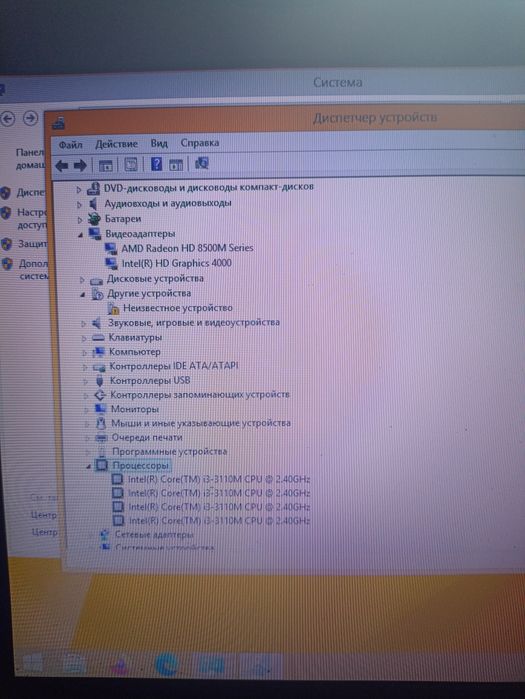Expand the Батареи node
The image size is (525, 699).
coord(80,220)
